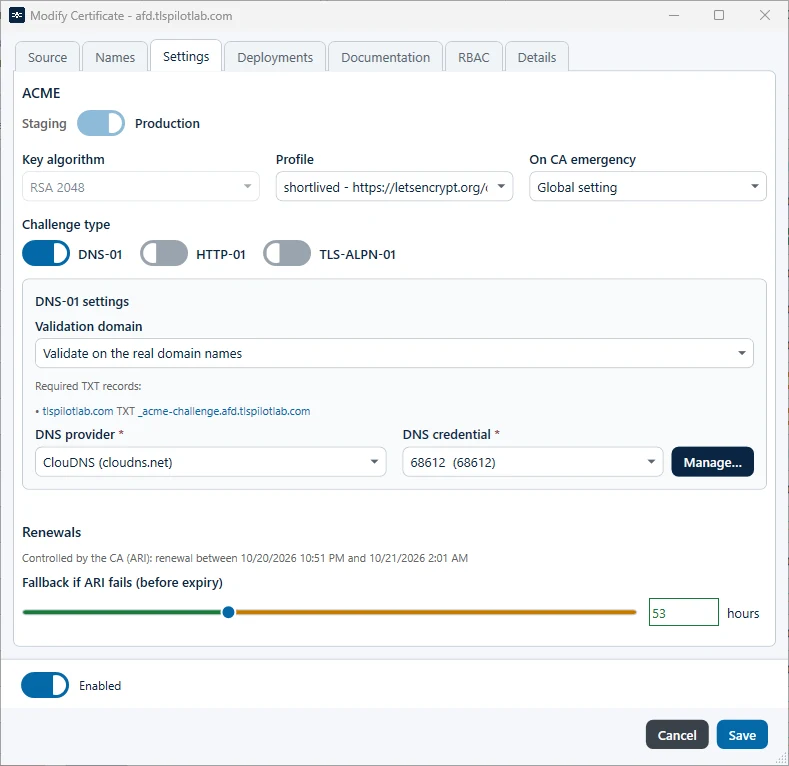The image size is (789, 766).
Task: Click the fallback renewal slider handle
Action: [228, 612]
